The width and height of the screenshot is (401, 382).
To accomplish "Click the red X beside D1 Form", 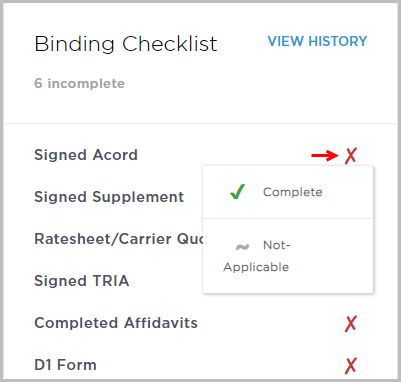I will point(351,366).
